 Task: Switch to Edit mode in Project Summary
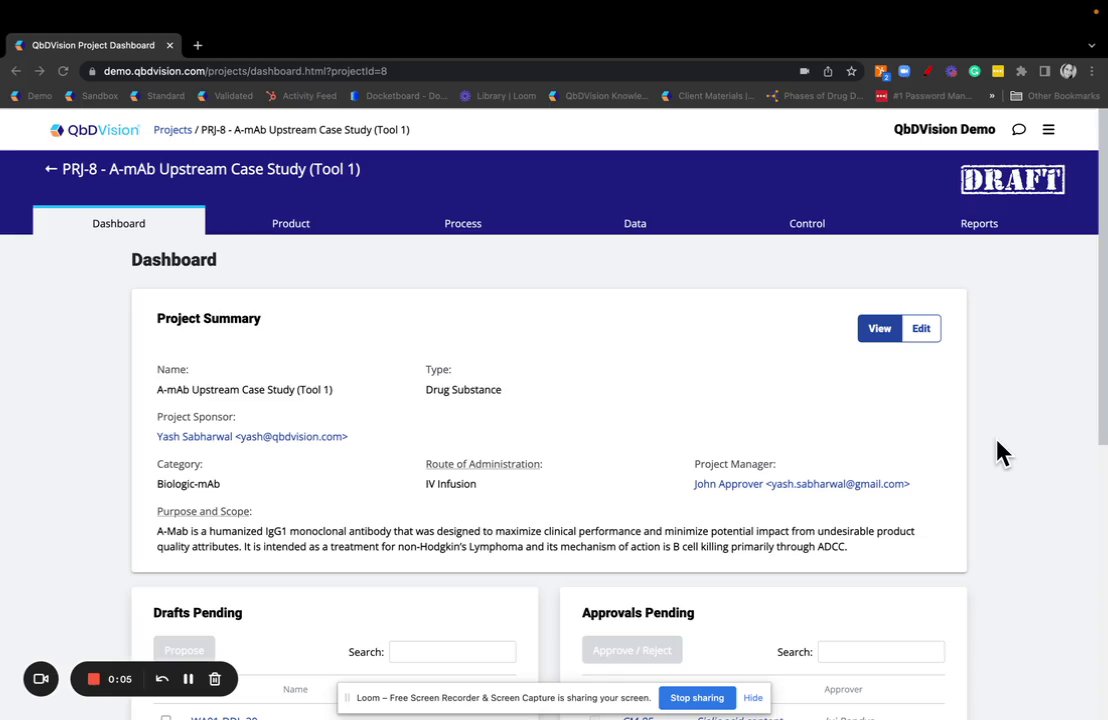pos(921,329)
